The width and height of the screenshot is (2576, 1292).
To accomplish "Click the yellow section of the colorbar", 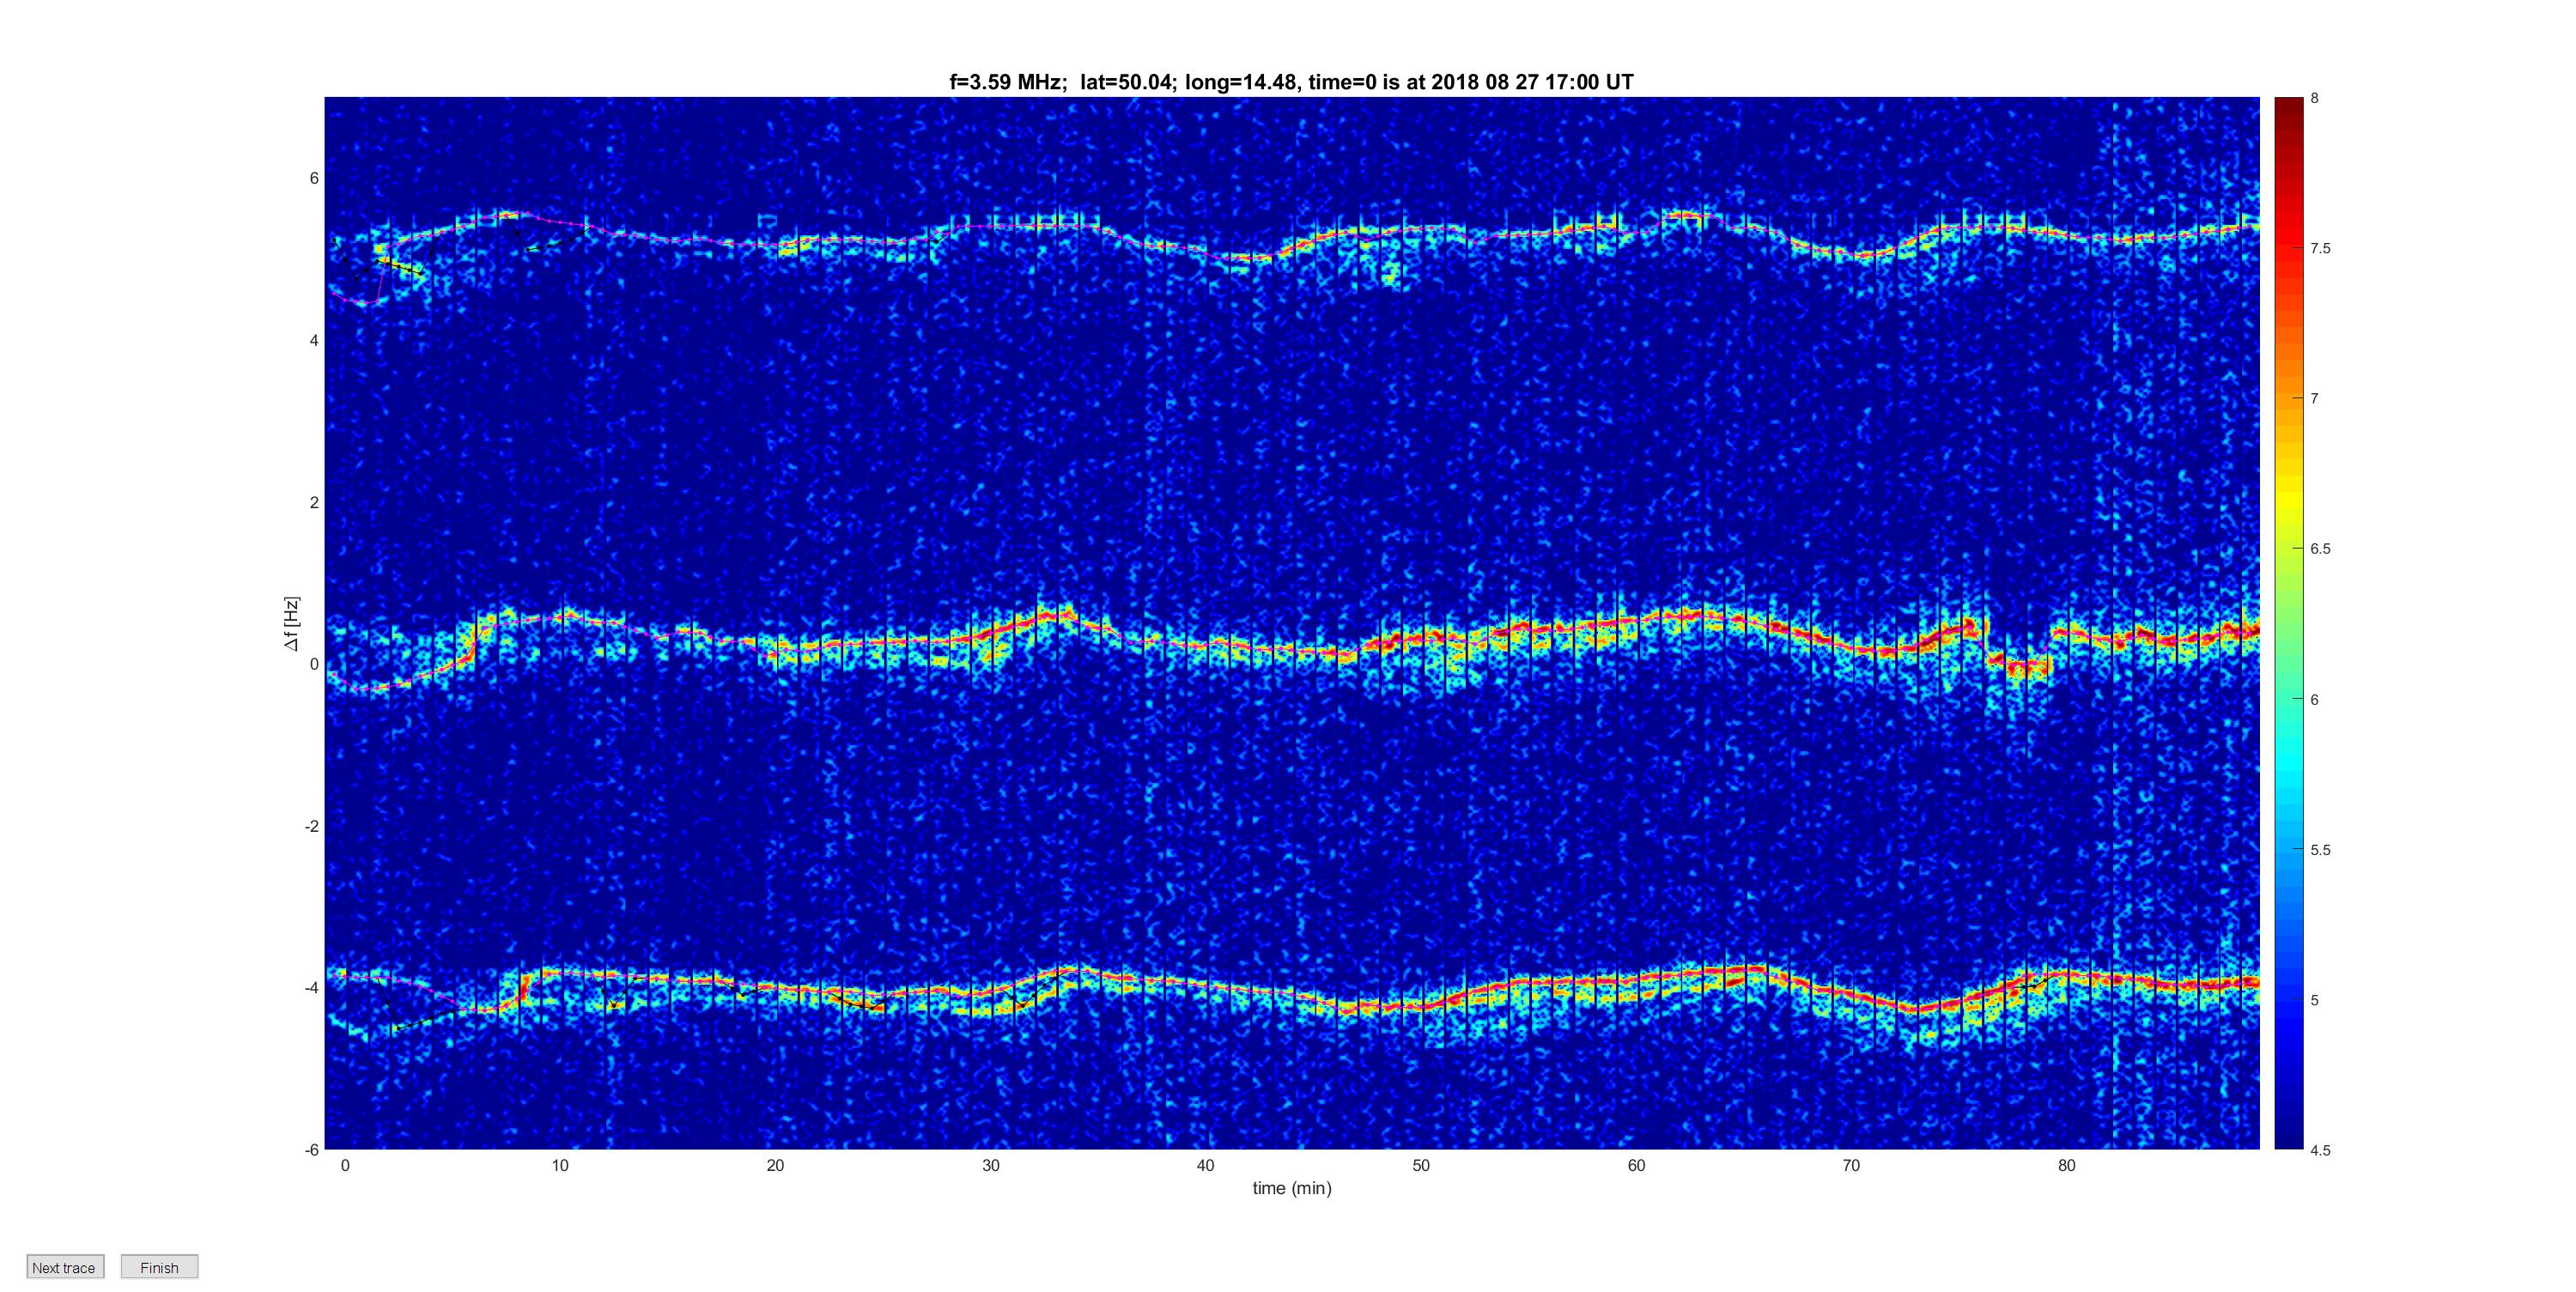I will 2288,500.
